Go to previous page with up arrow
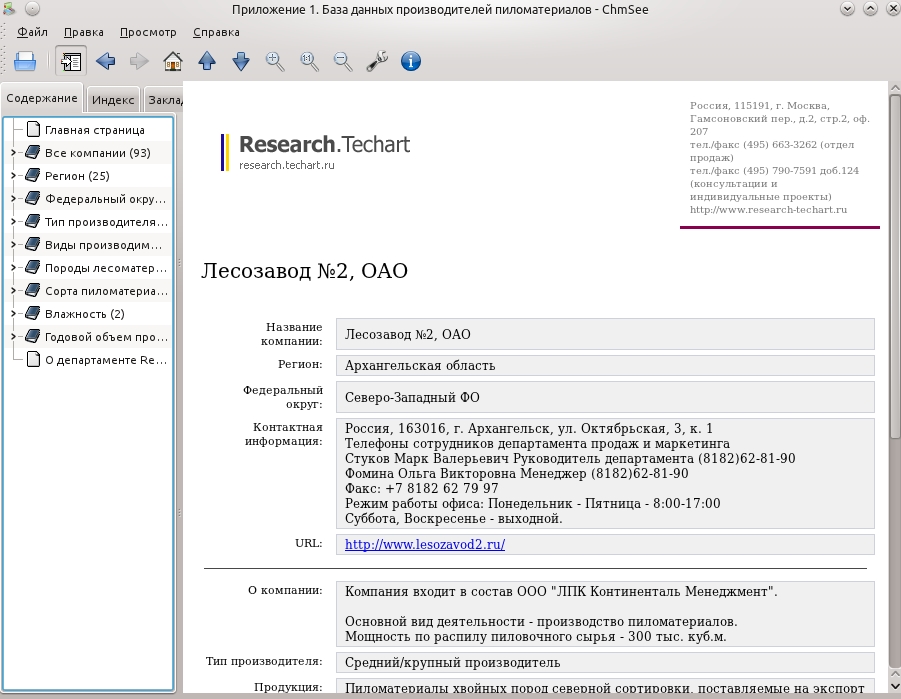Screen dimensions: 901x699 [x=207, y=61]
